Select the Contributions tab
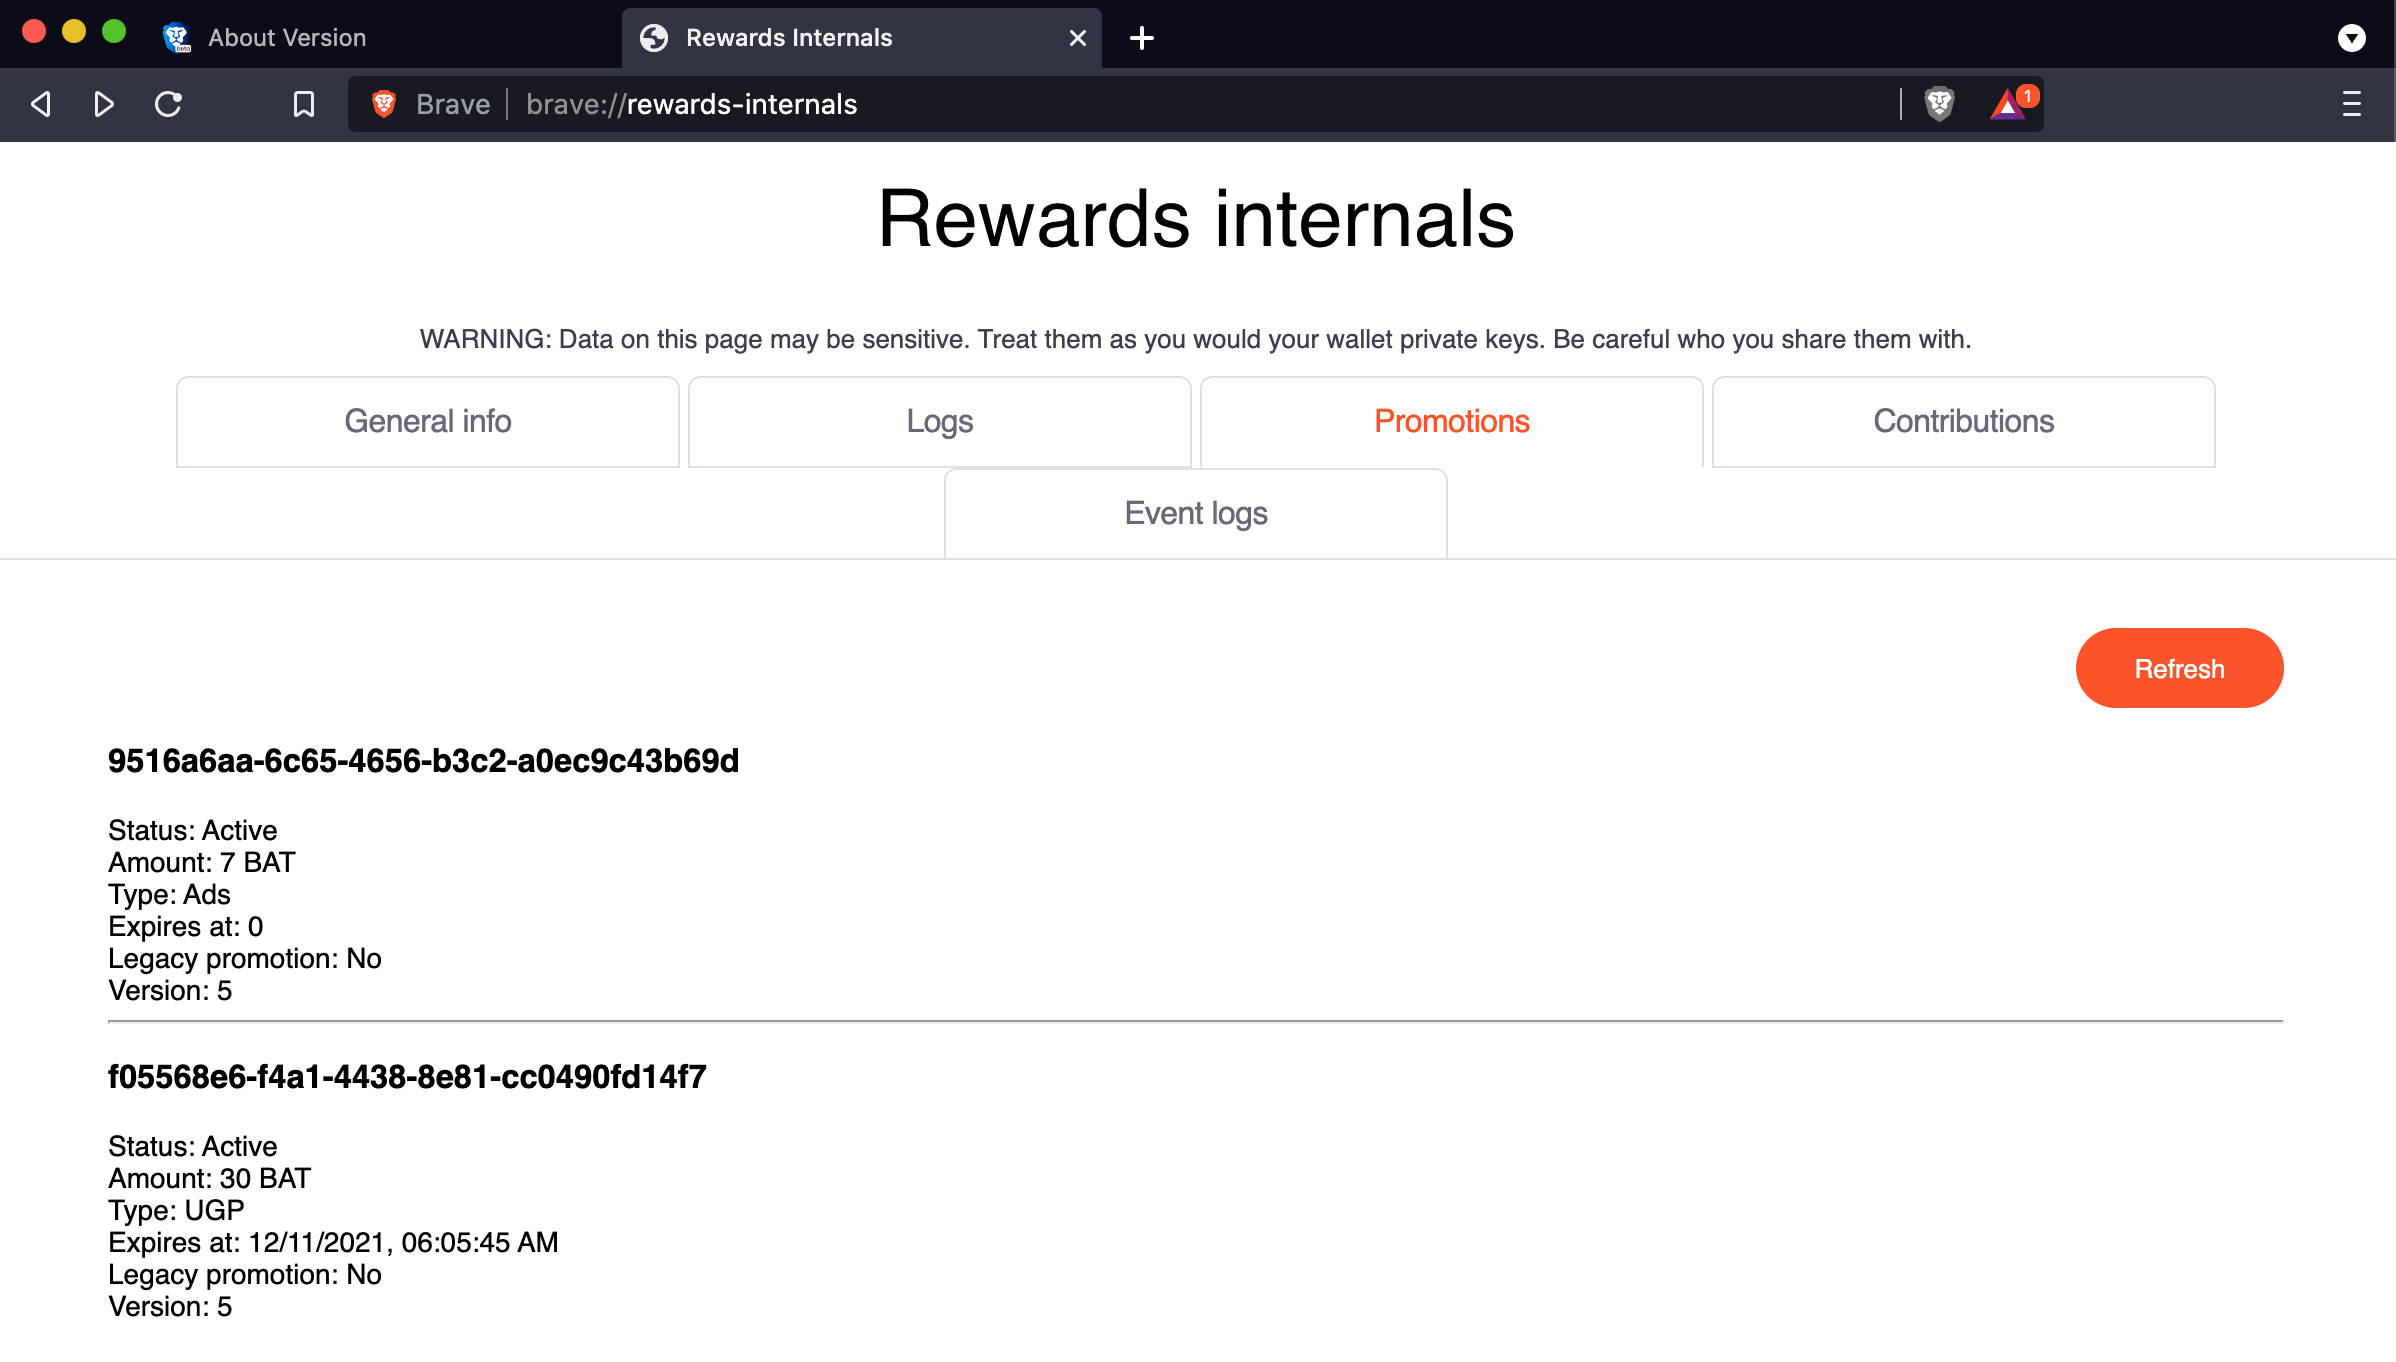The image size is (2396, 1362). point(1962,421)
